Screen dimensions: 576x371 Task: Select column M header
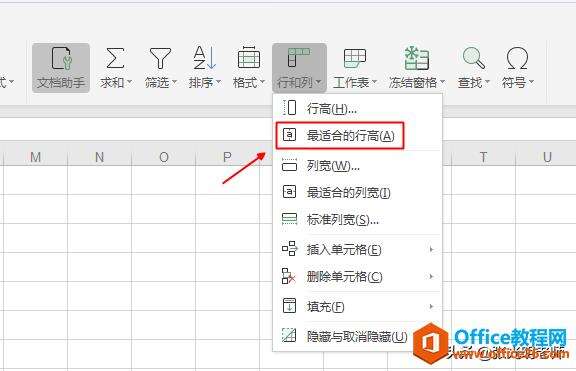[x=36, y=157]
